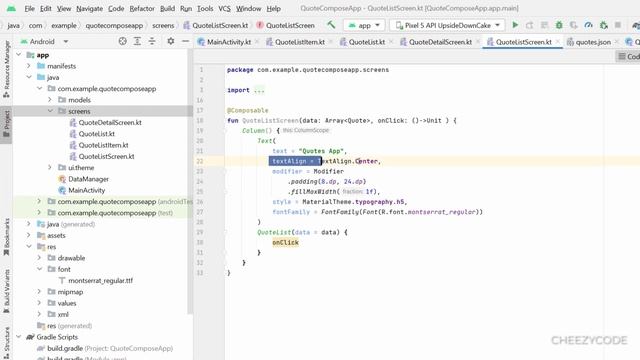640x360 pixels.
Task: Select QuoteDetailScreen.kt in project tree
Action: pos(110,122)
